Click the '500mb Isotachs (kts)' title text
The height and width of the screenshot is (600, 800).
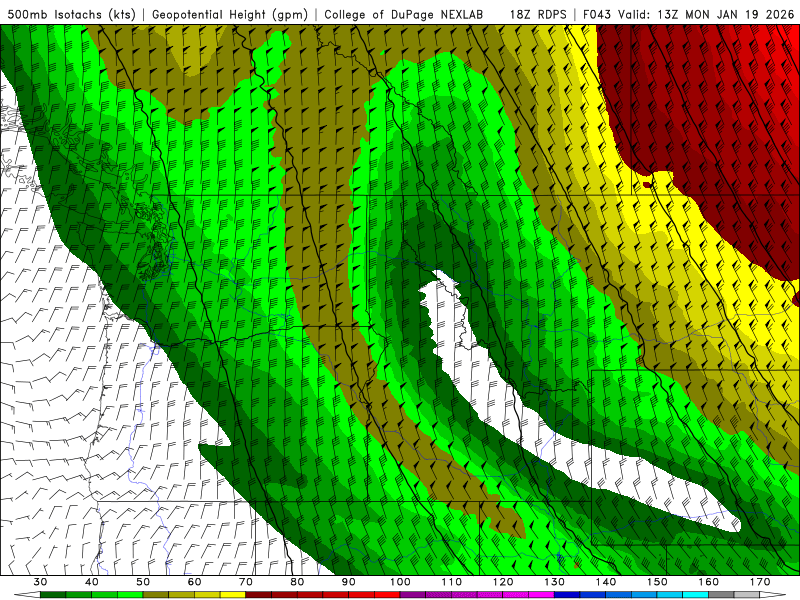click(71, 15)
